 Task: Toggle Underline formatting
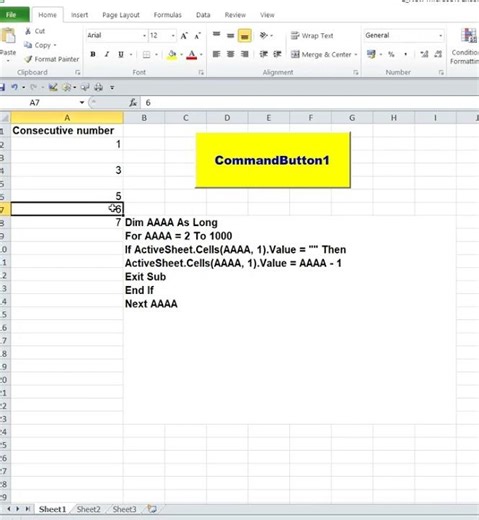tap(121, 54)
